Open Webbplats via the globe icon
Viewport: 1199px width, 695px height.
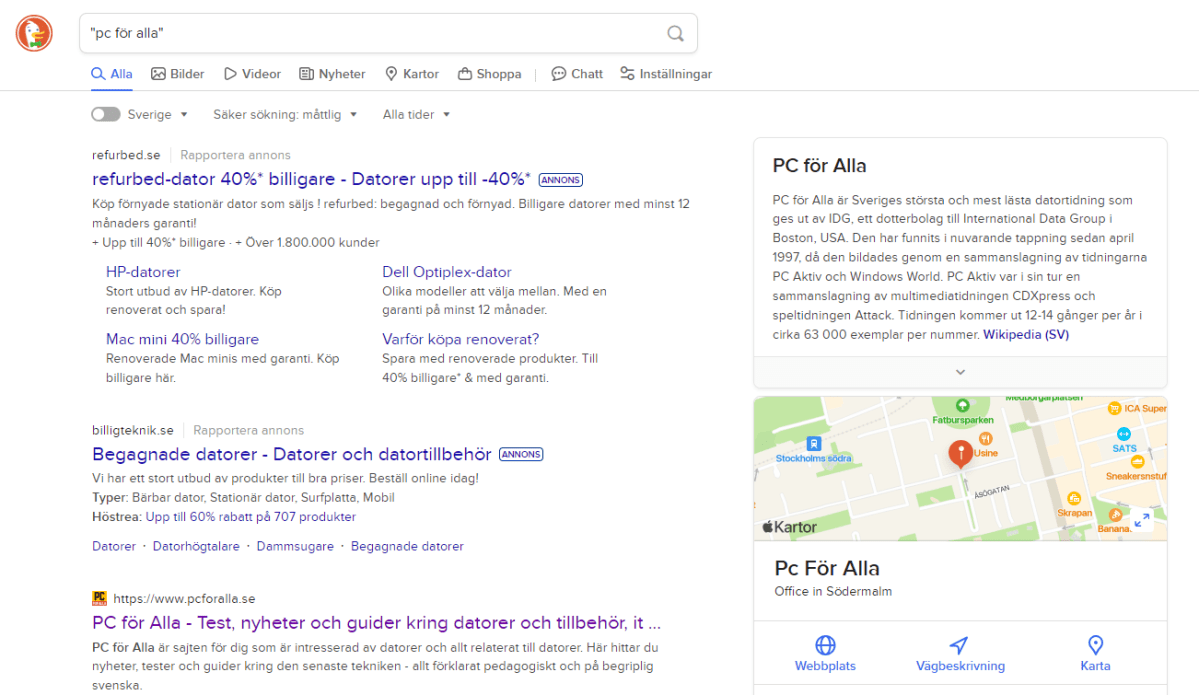point(824,645)
